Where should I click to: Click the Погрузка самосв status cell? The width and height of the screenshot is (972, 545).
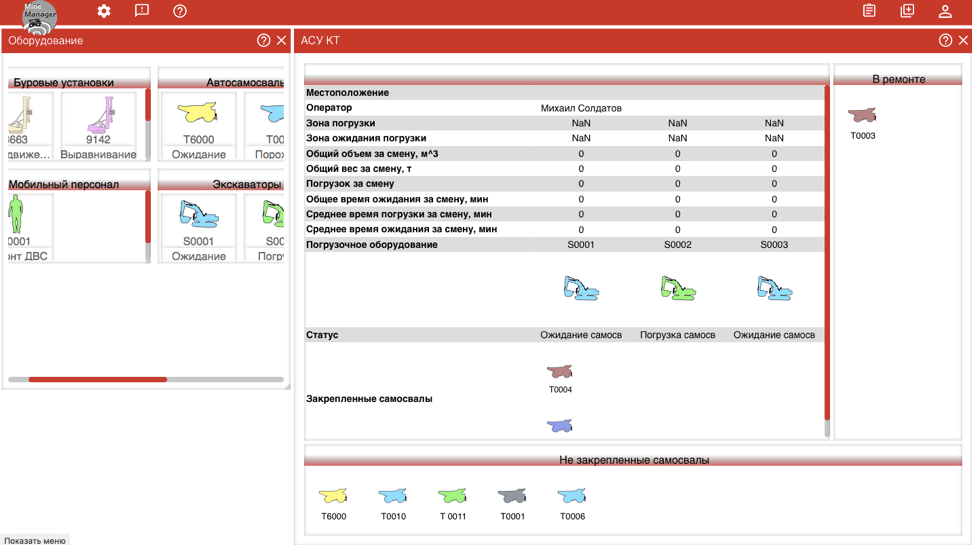point(678,335)
